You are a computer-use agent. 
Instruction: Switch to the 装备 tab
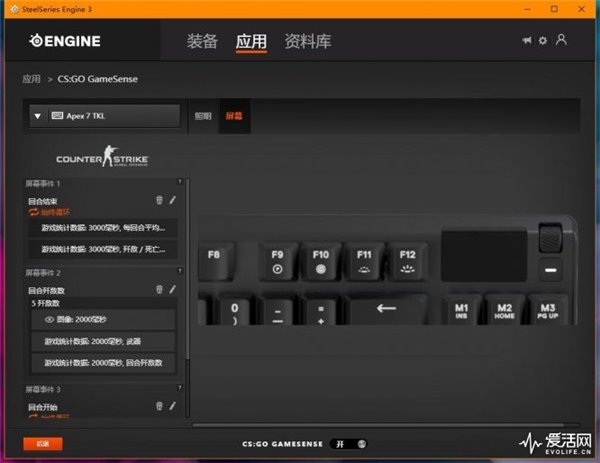pos(202,41)
